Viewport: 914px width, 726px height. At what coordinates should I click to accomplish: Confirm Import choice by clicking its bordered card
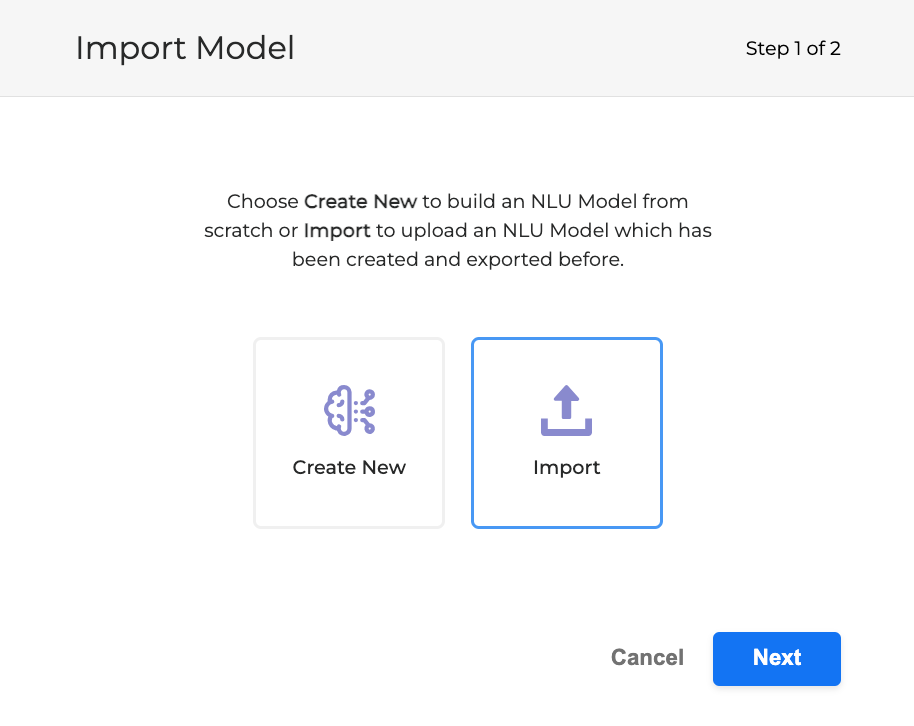tap(566, 432)
